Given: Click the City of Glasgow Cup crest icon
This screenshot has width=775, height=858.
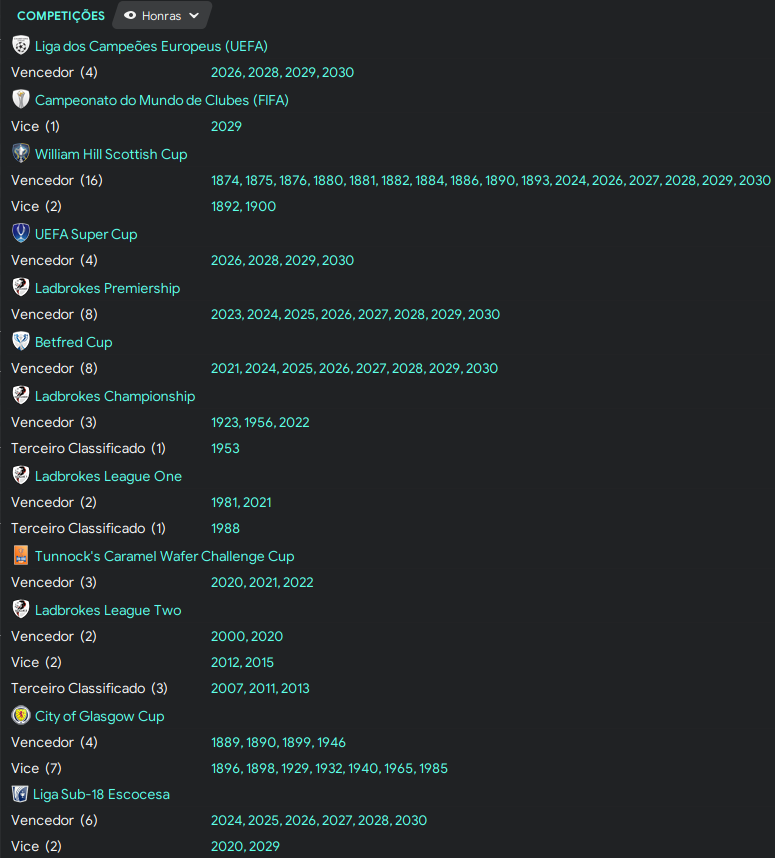Looking at the screenshot, I should coord(21,716).
